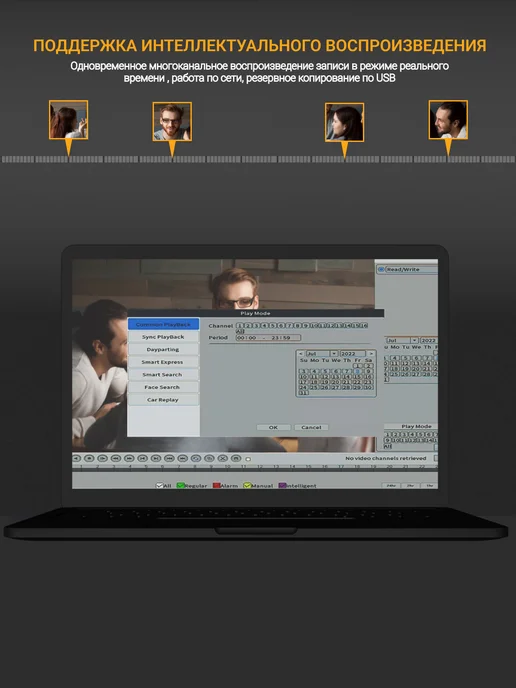Viewport: 516px width, 688px height.
Task: Click the previous frame playback button
Action: (142, 458)
